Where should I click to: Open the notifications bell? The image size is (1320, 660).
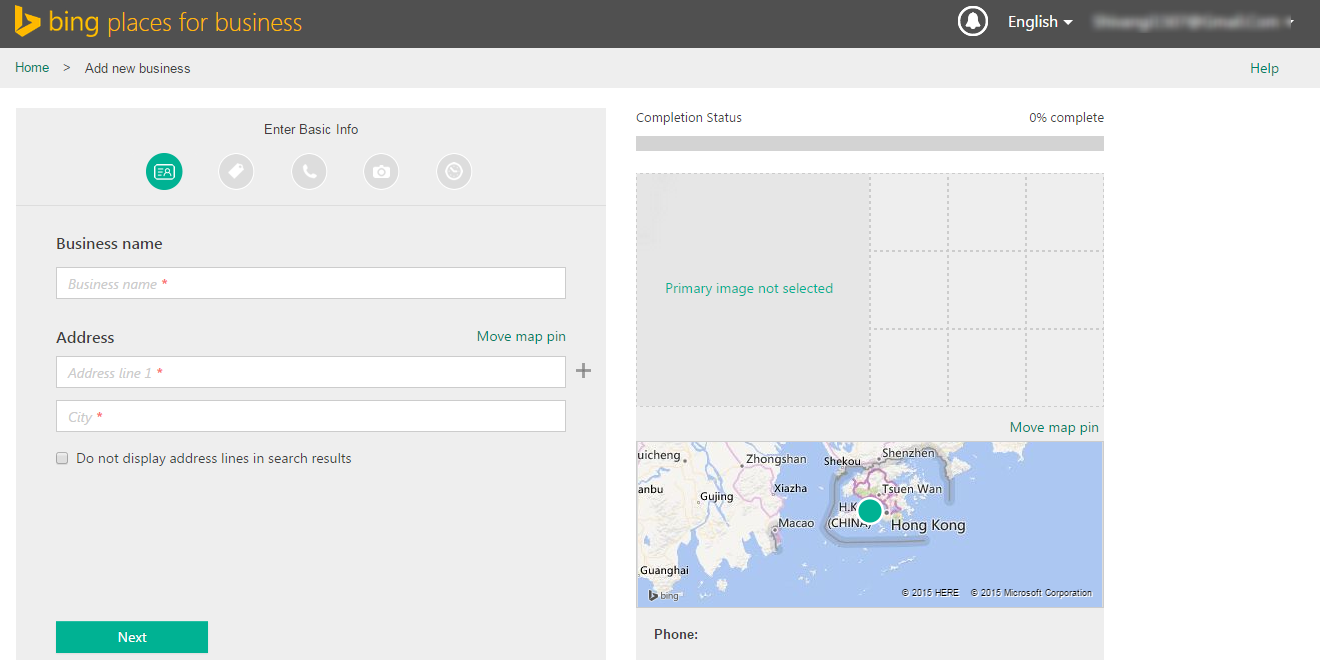pyautogui.click(x=973, y=21)
